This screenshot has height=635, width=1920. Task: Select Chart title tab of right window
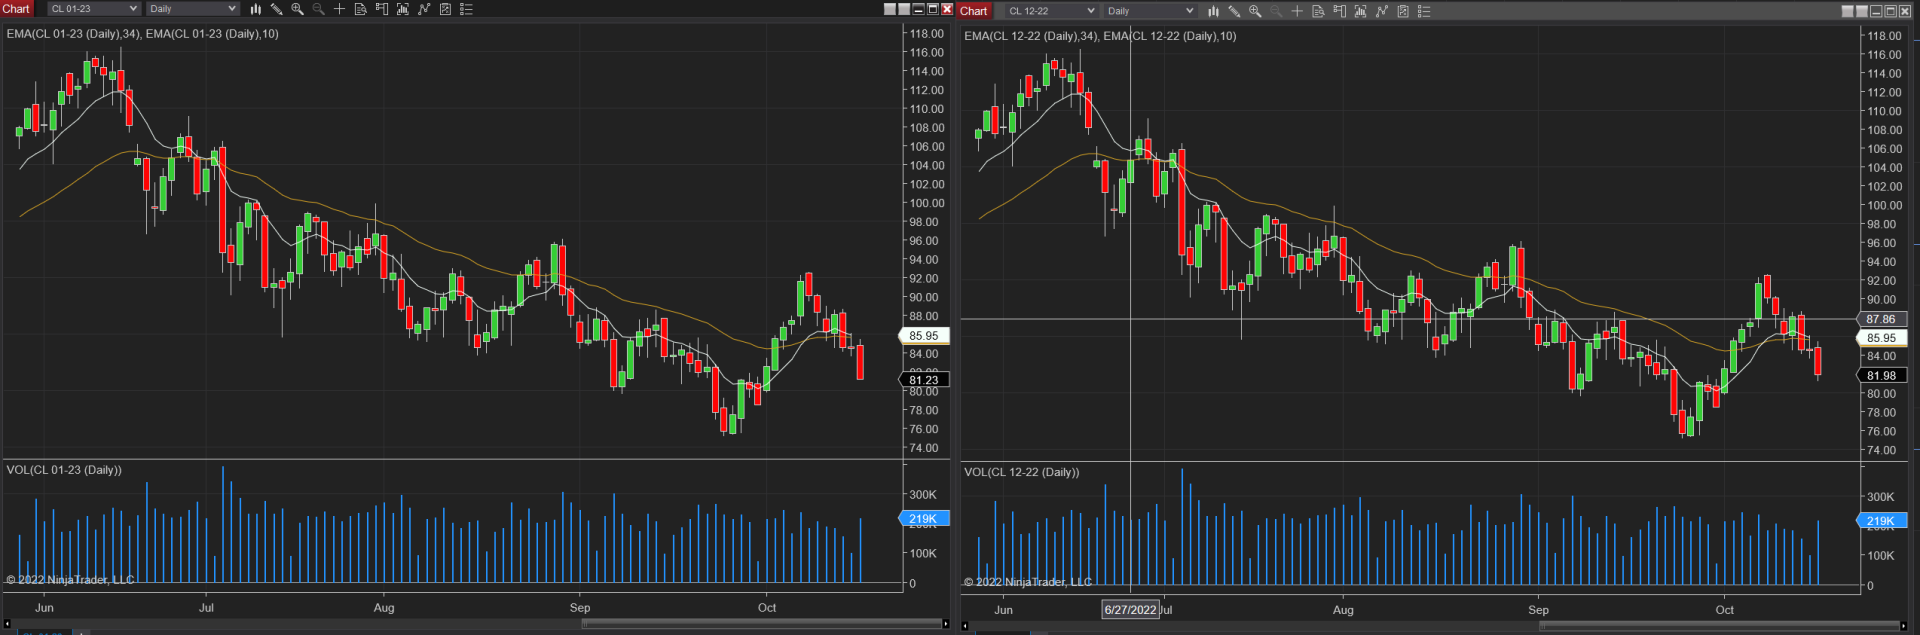(x=974, y=11)
